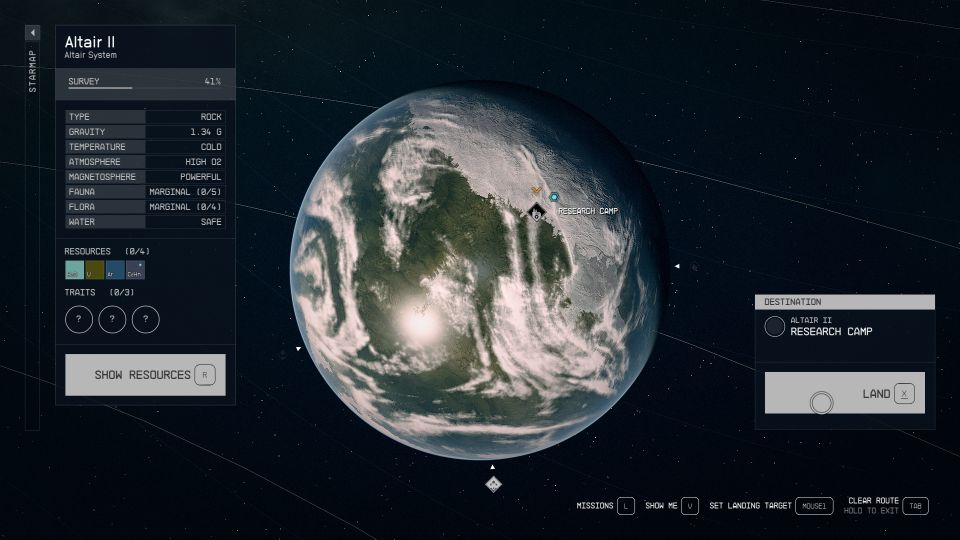Select the Research Camp landing marker
This screenshot has height=540, width=960.
coord(536,212)
